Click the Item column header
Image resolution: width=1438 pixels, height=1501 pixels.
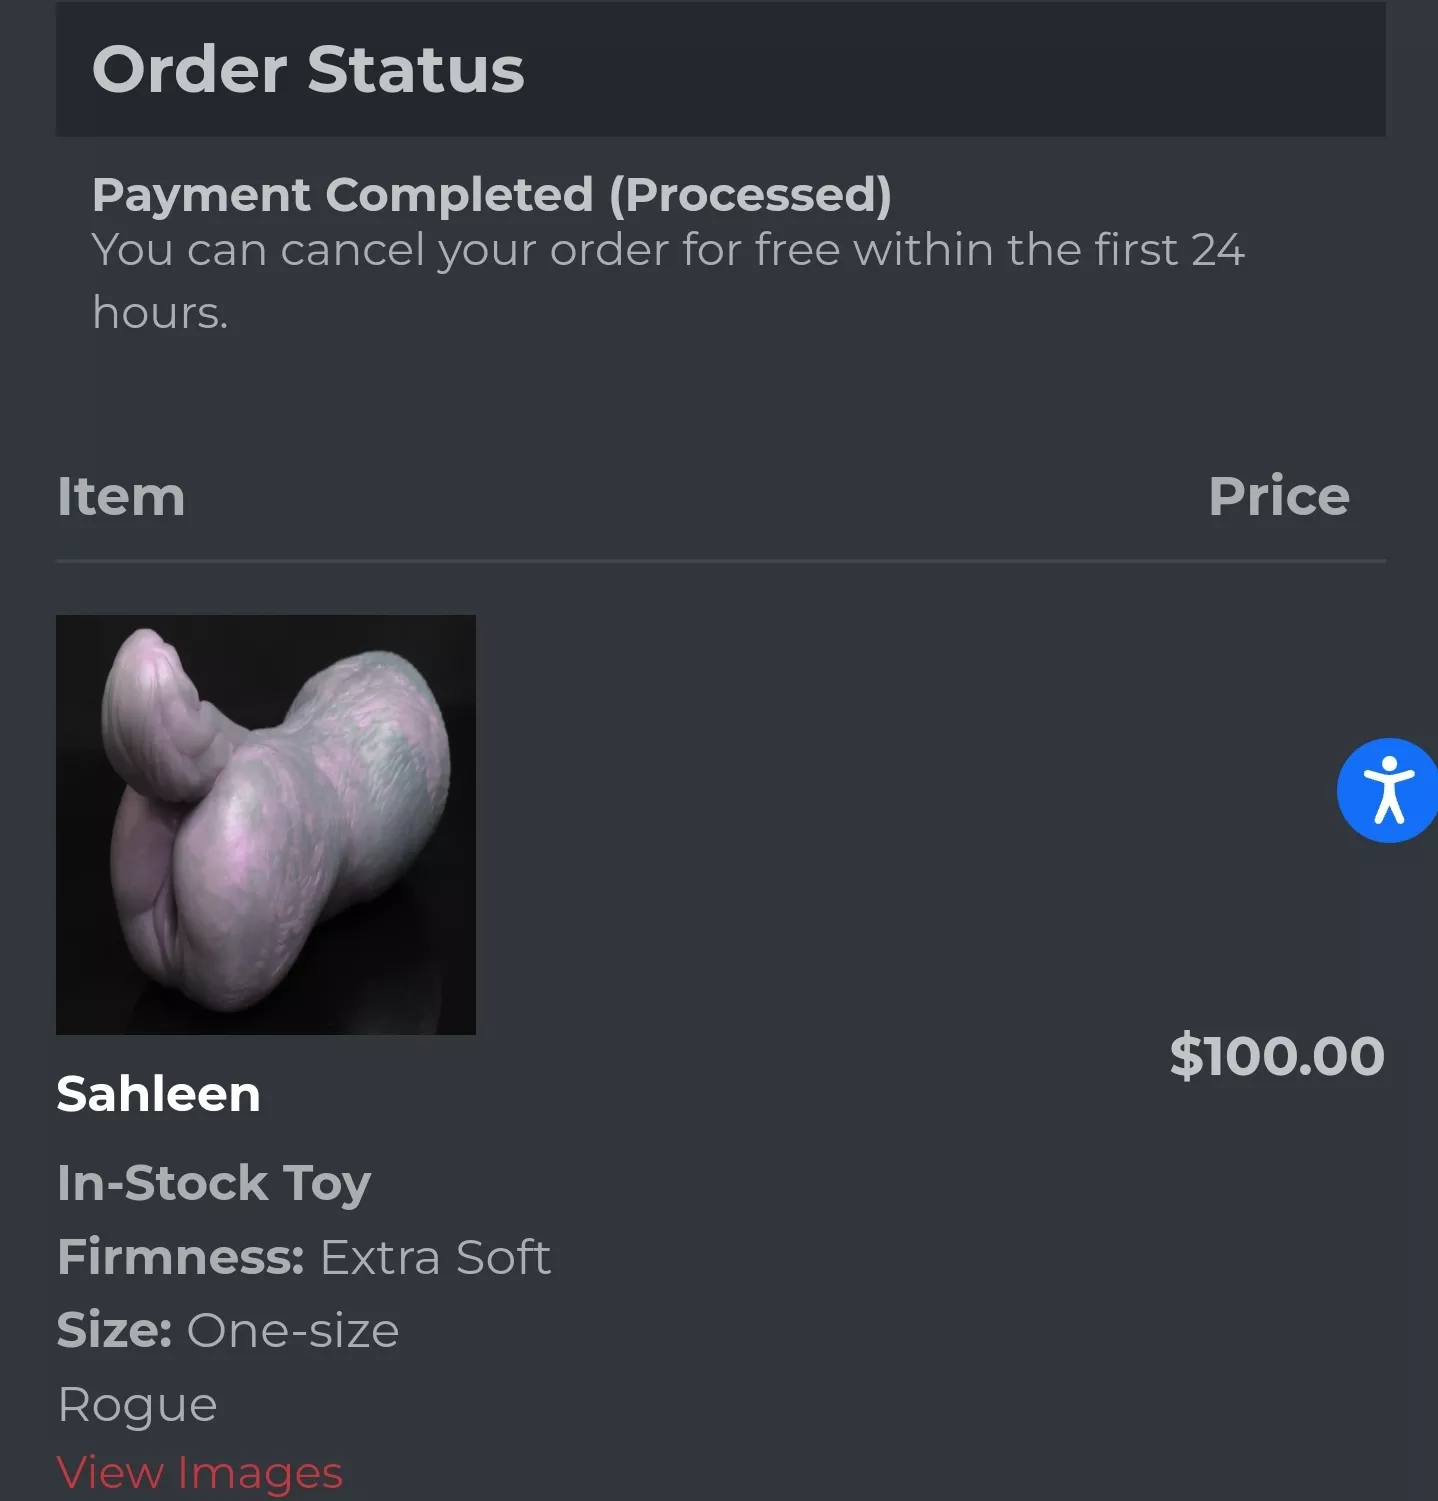click(121, 495)
